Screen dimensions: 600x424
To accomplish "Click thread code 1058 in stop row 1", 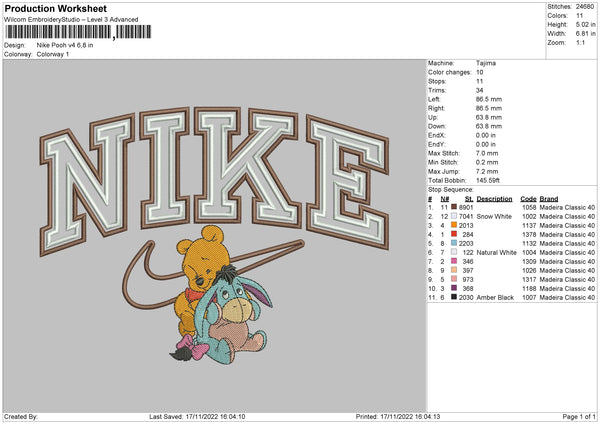I will 529,207.
